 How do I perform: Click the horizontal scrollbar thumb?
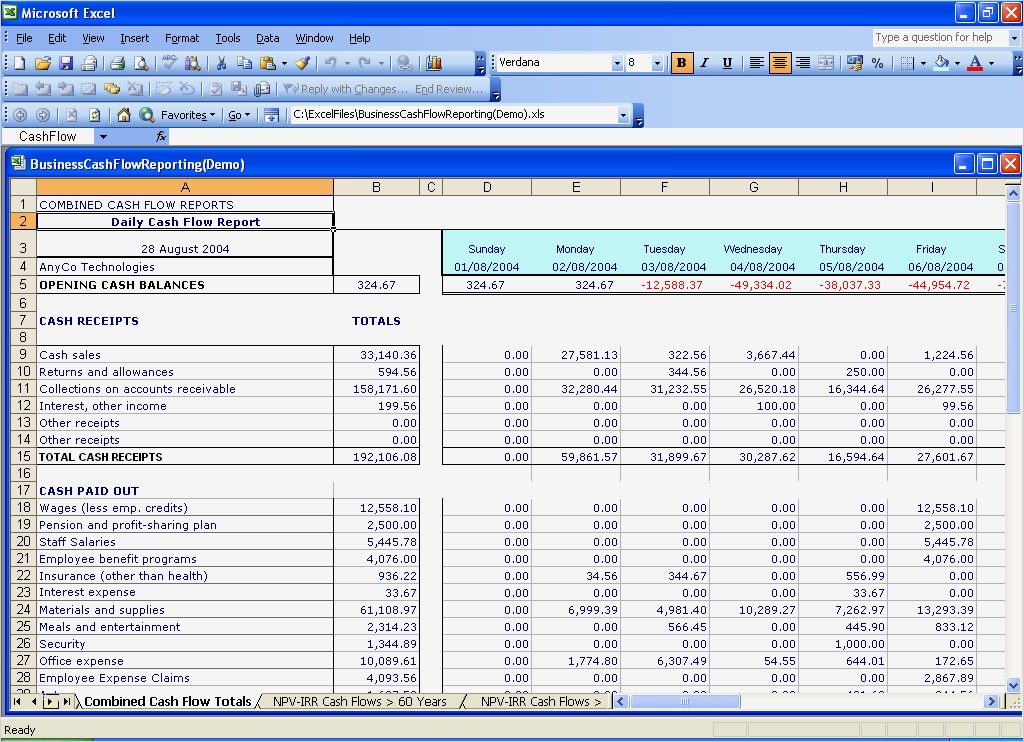click(685, 702)
